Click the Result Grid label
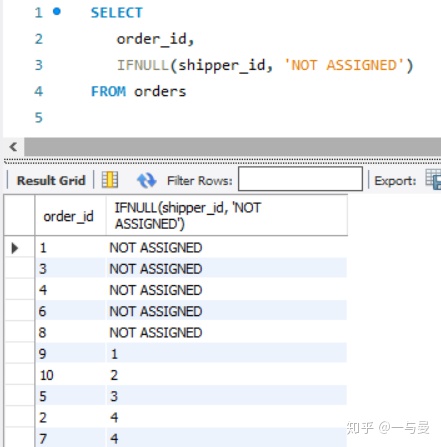Viewport: 441px width, 447px height. [x=51, y=180]
